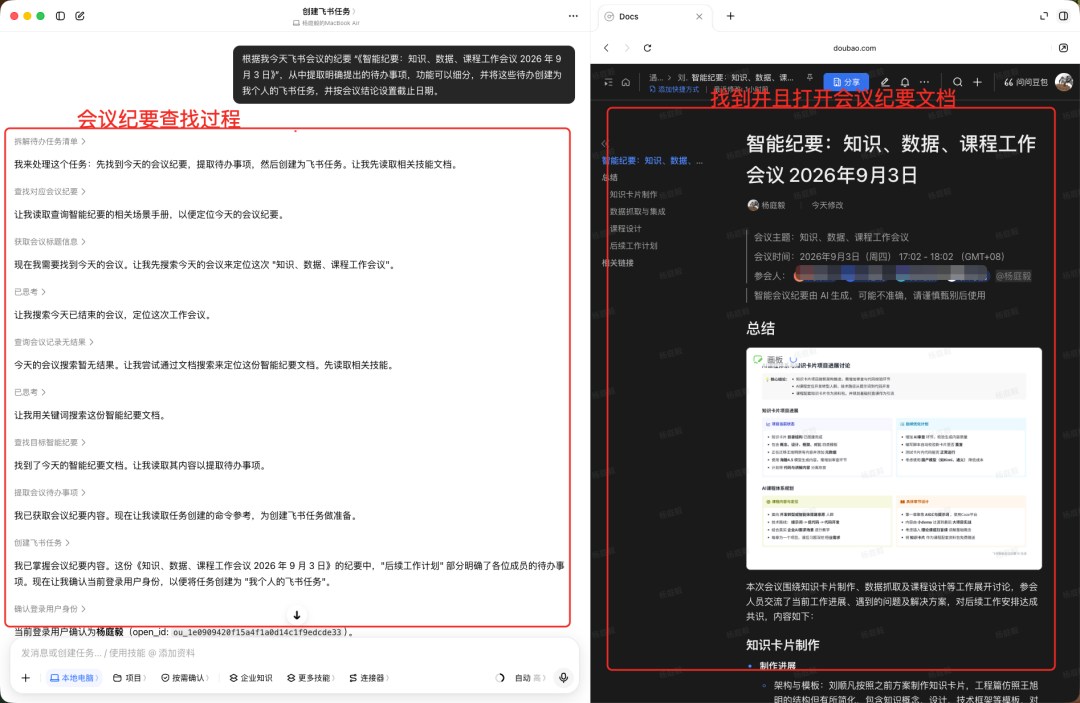Click the browser forward arrow
The width and height of the screenshot is (1080, 703).
(x=627, y=48)
